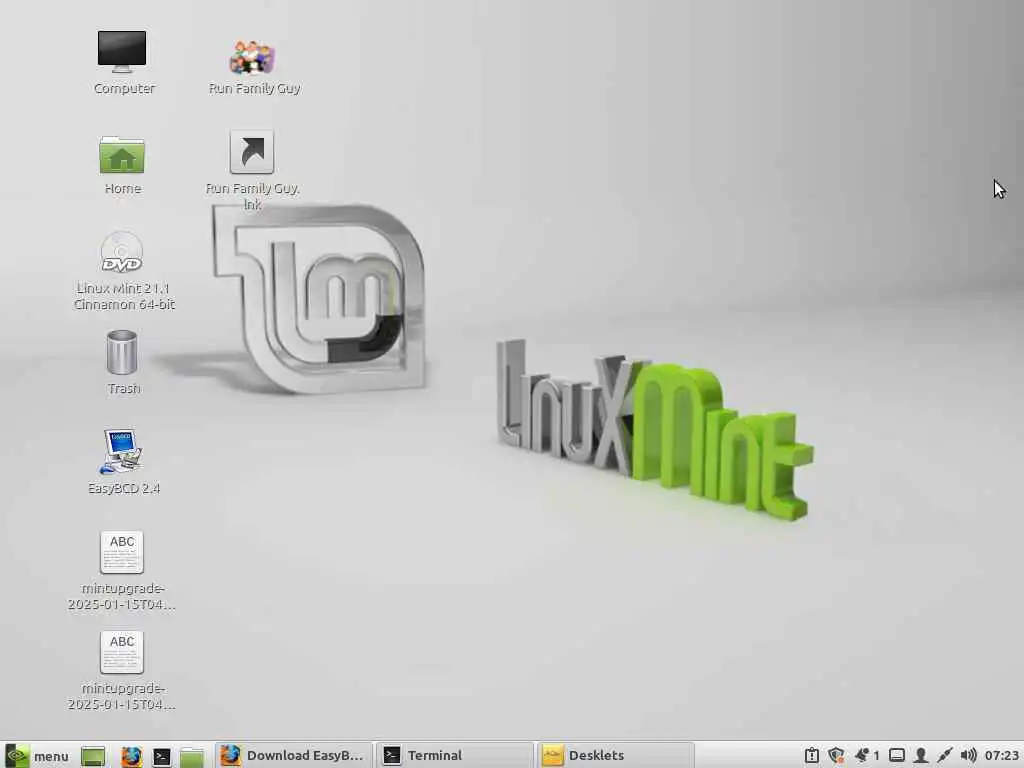Screen dimensions: 1024x768
Task: Open the Mint menu button
Action: pyautogui.click(x=37, y=756)
